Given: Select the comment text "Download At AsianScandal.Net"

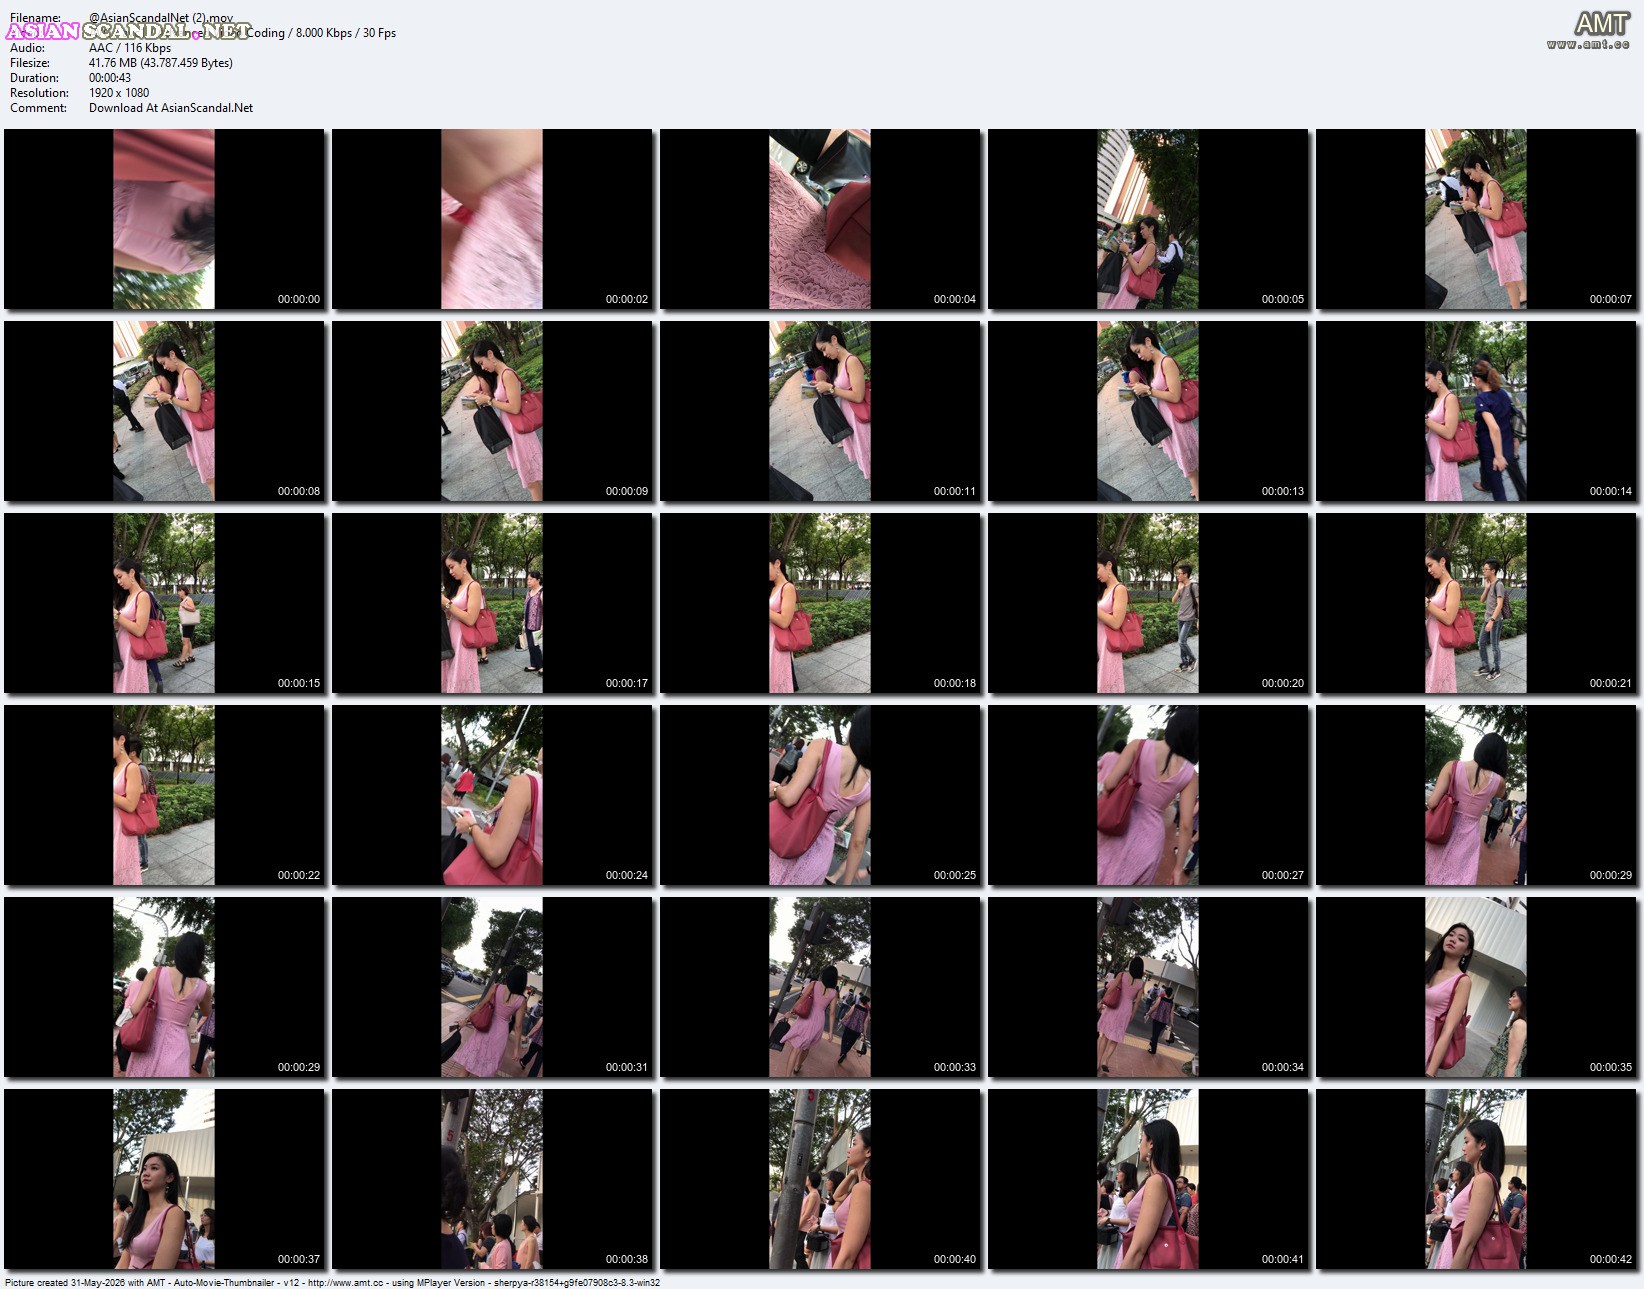Looking at the screenshot, I should pos(171,108).
